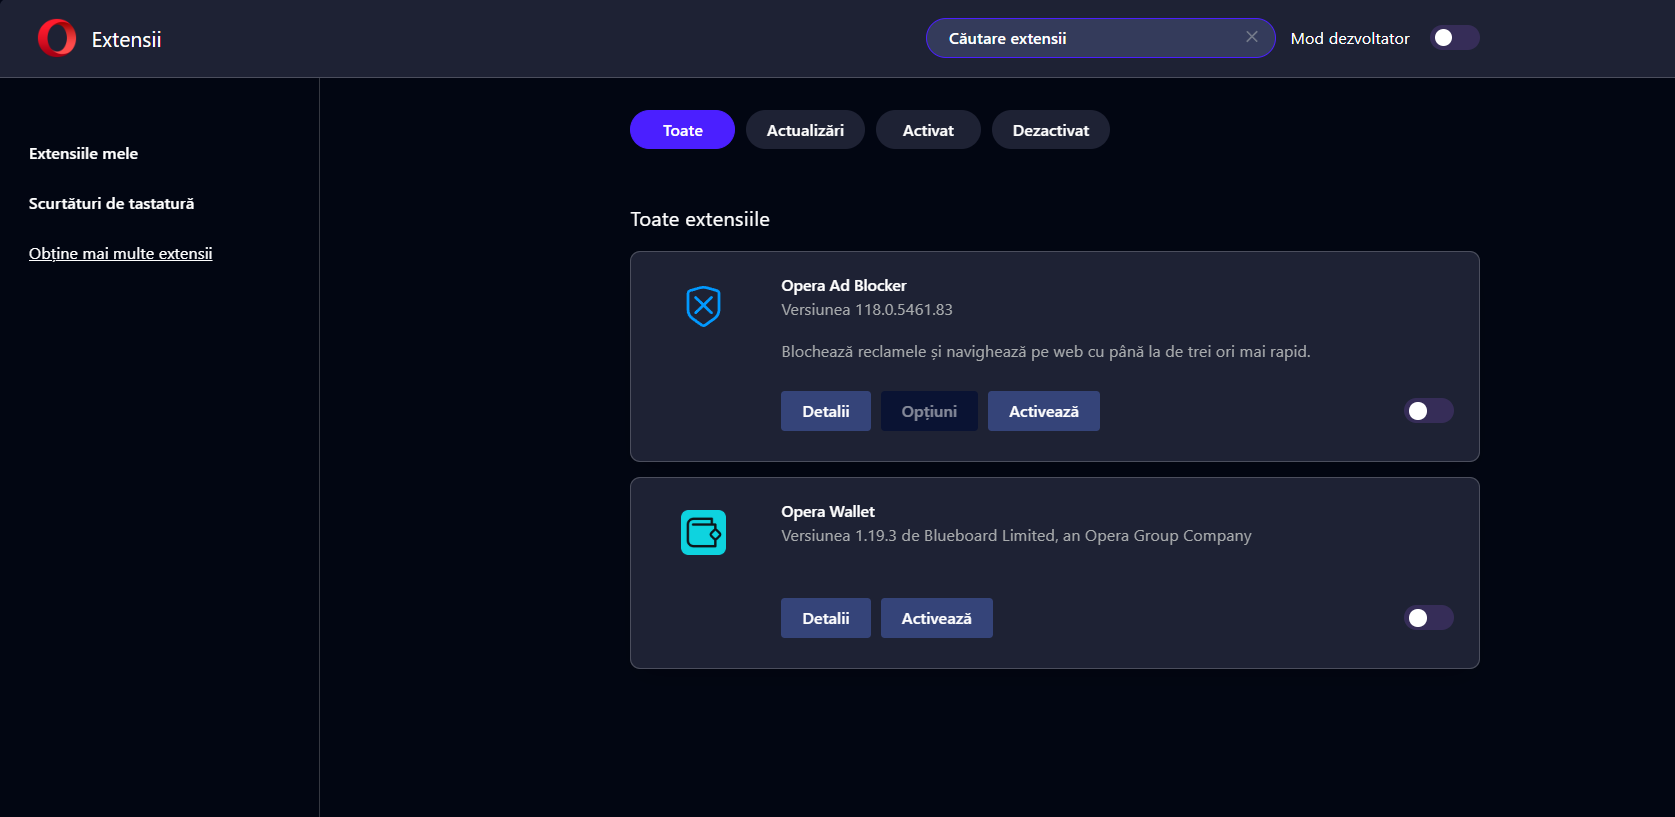Follow the Obține mai multe extensii link
The width and height of the screenshot is (1675, 817).
(x=121, y=253)
